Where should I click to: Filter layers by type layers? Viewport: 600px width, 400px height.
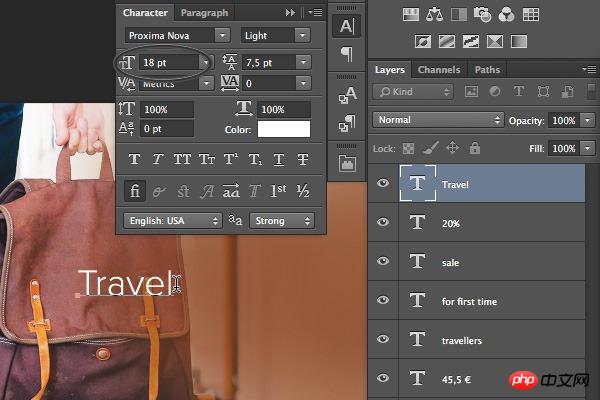518,91
